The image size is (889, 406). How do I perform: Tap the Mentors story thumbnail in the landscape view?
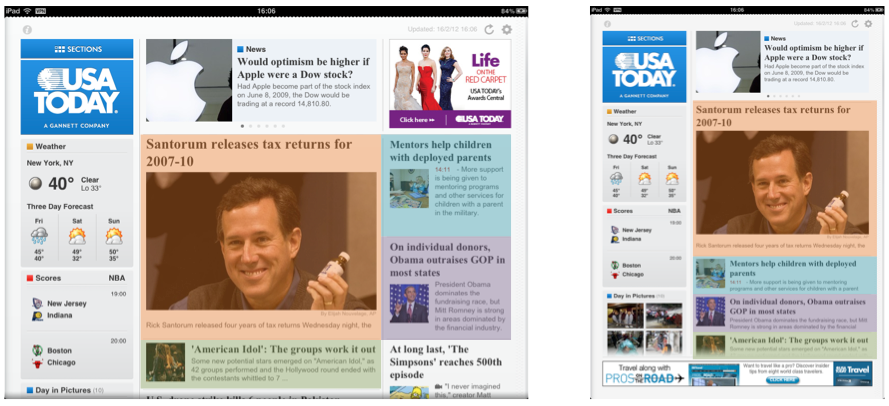point(409,188)
